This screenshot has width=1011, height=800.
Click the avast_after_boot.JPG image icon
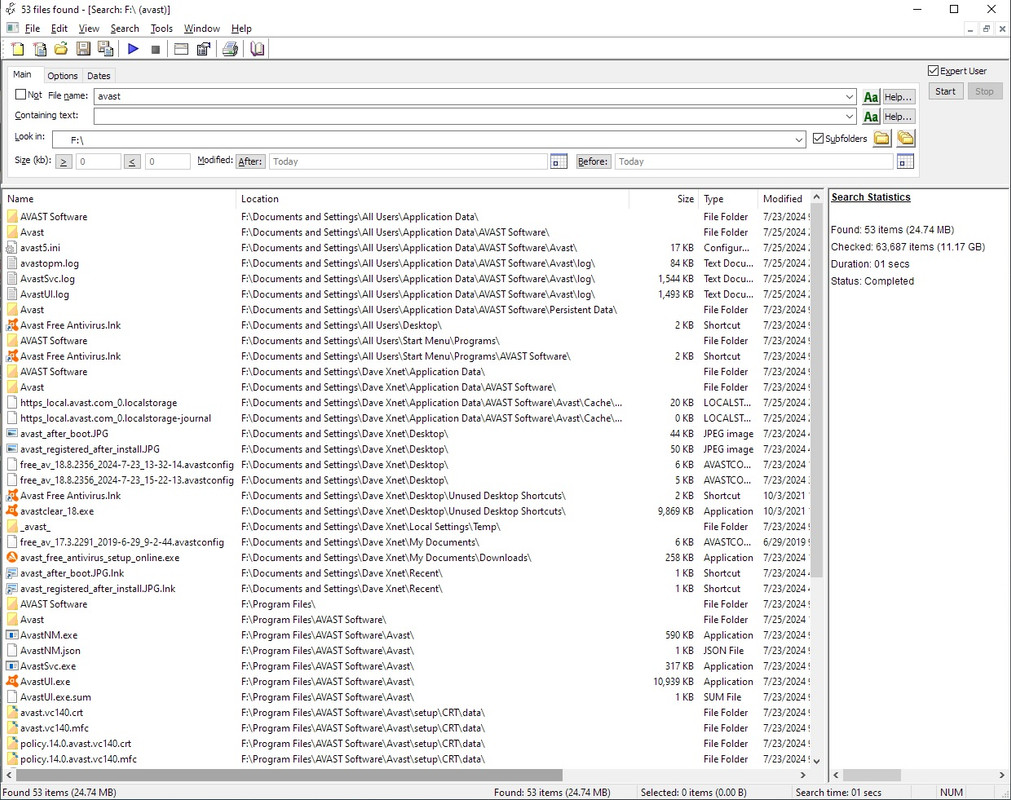12,434
